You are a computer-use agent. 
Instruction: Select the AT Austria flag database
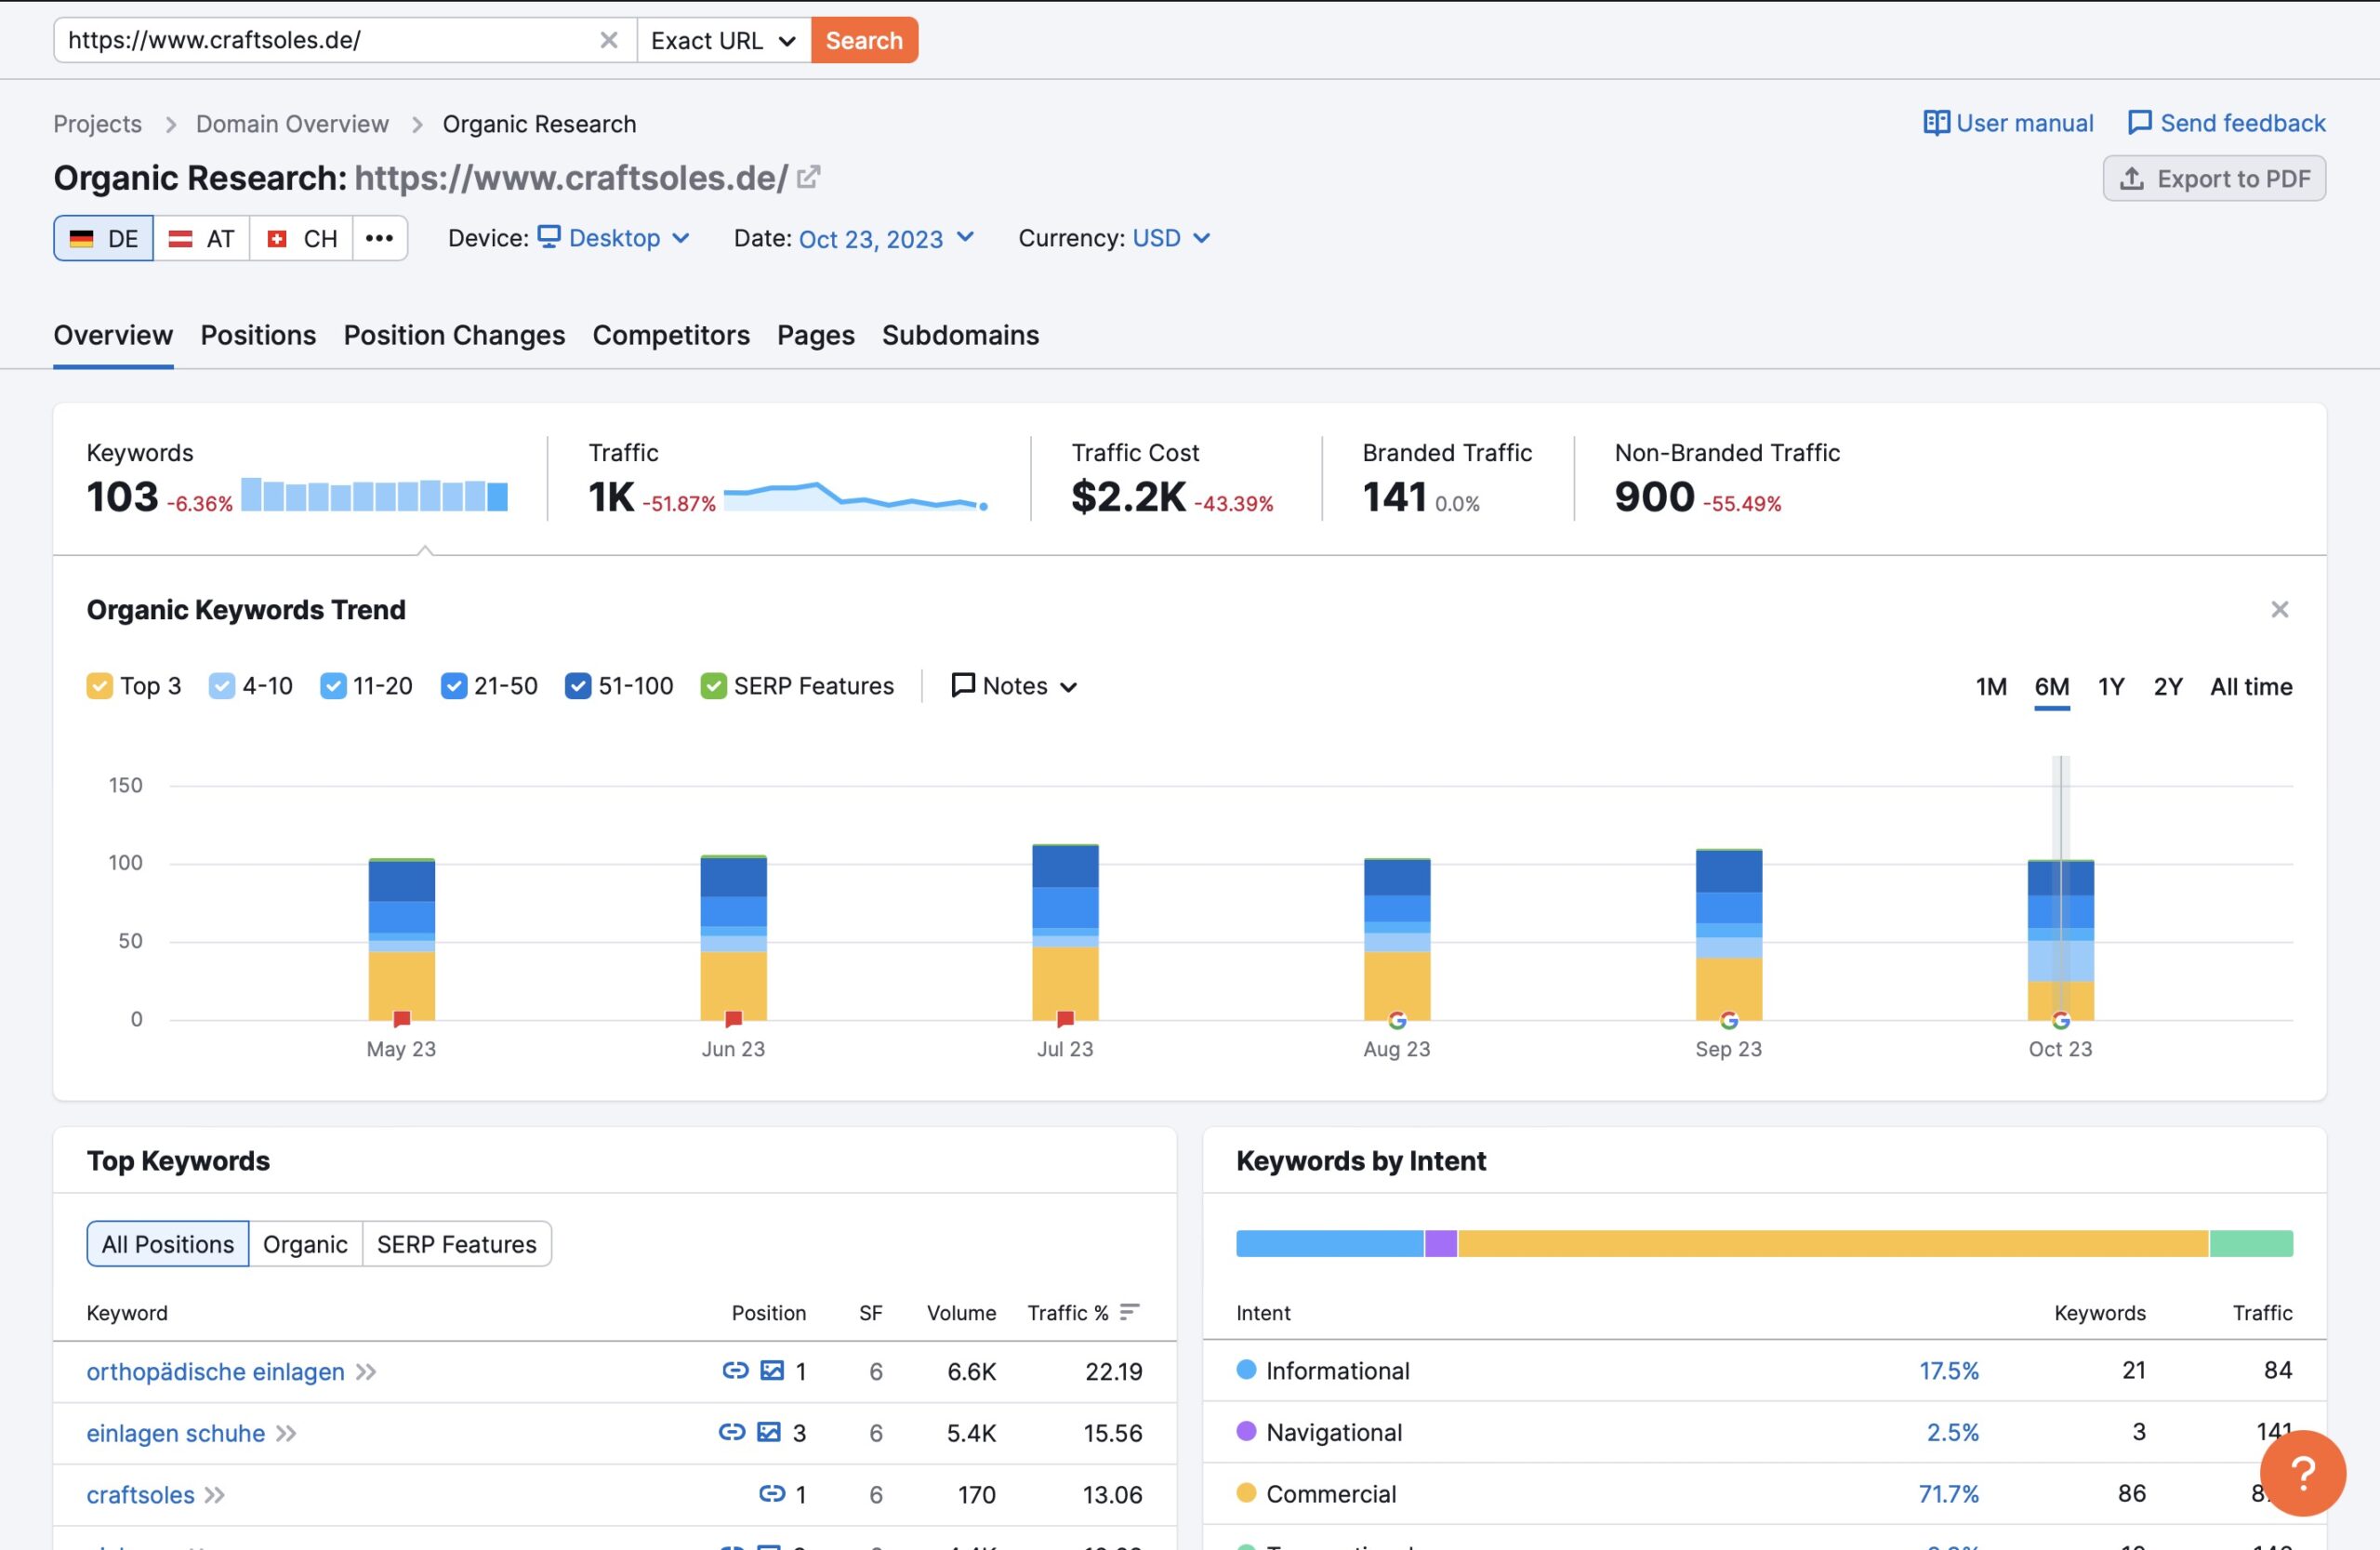click(x=201, y=238)
